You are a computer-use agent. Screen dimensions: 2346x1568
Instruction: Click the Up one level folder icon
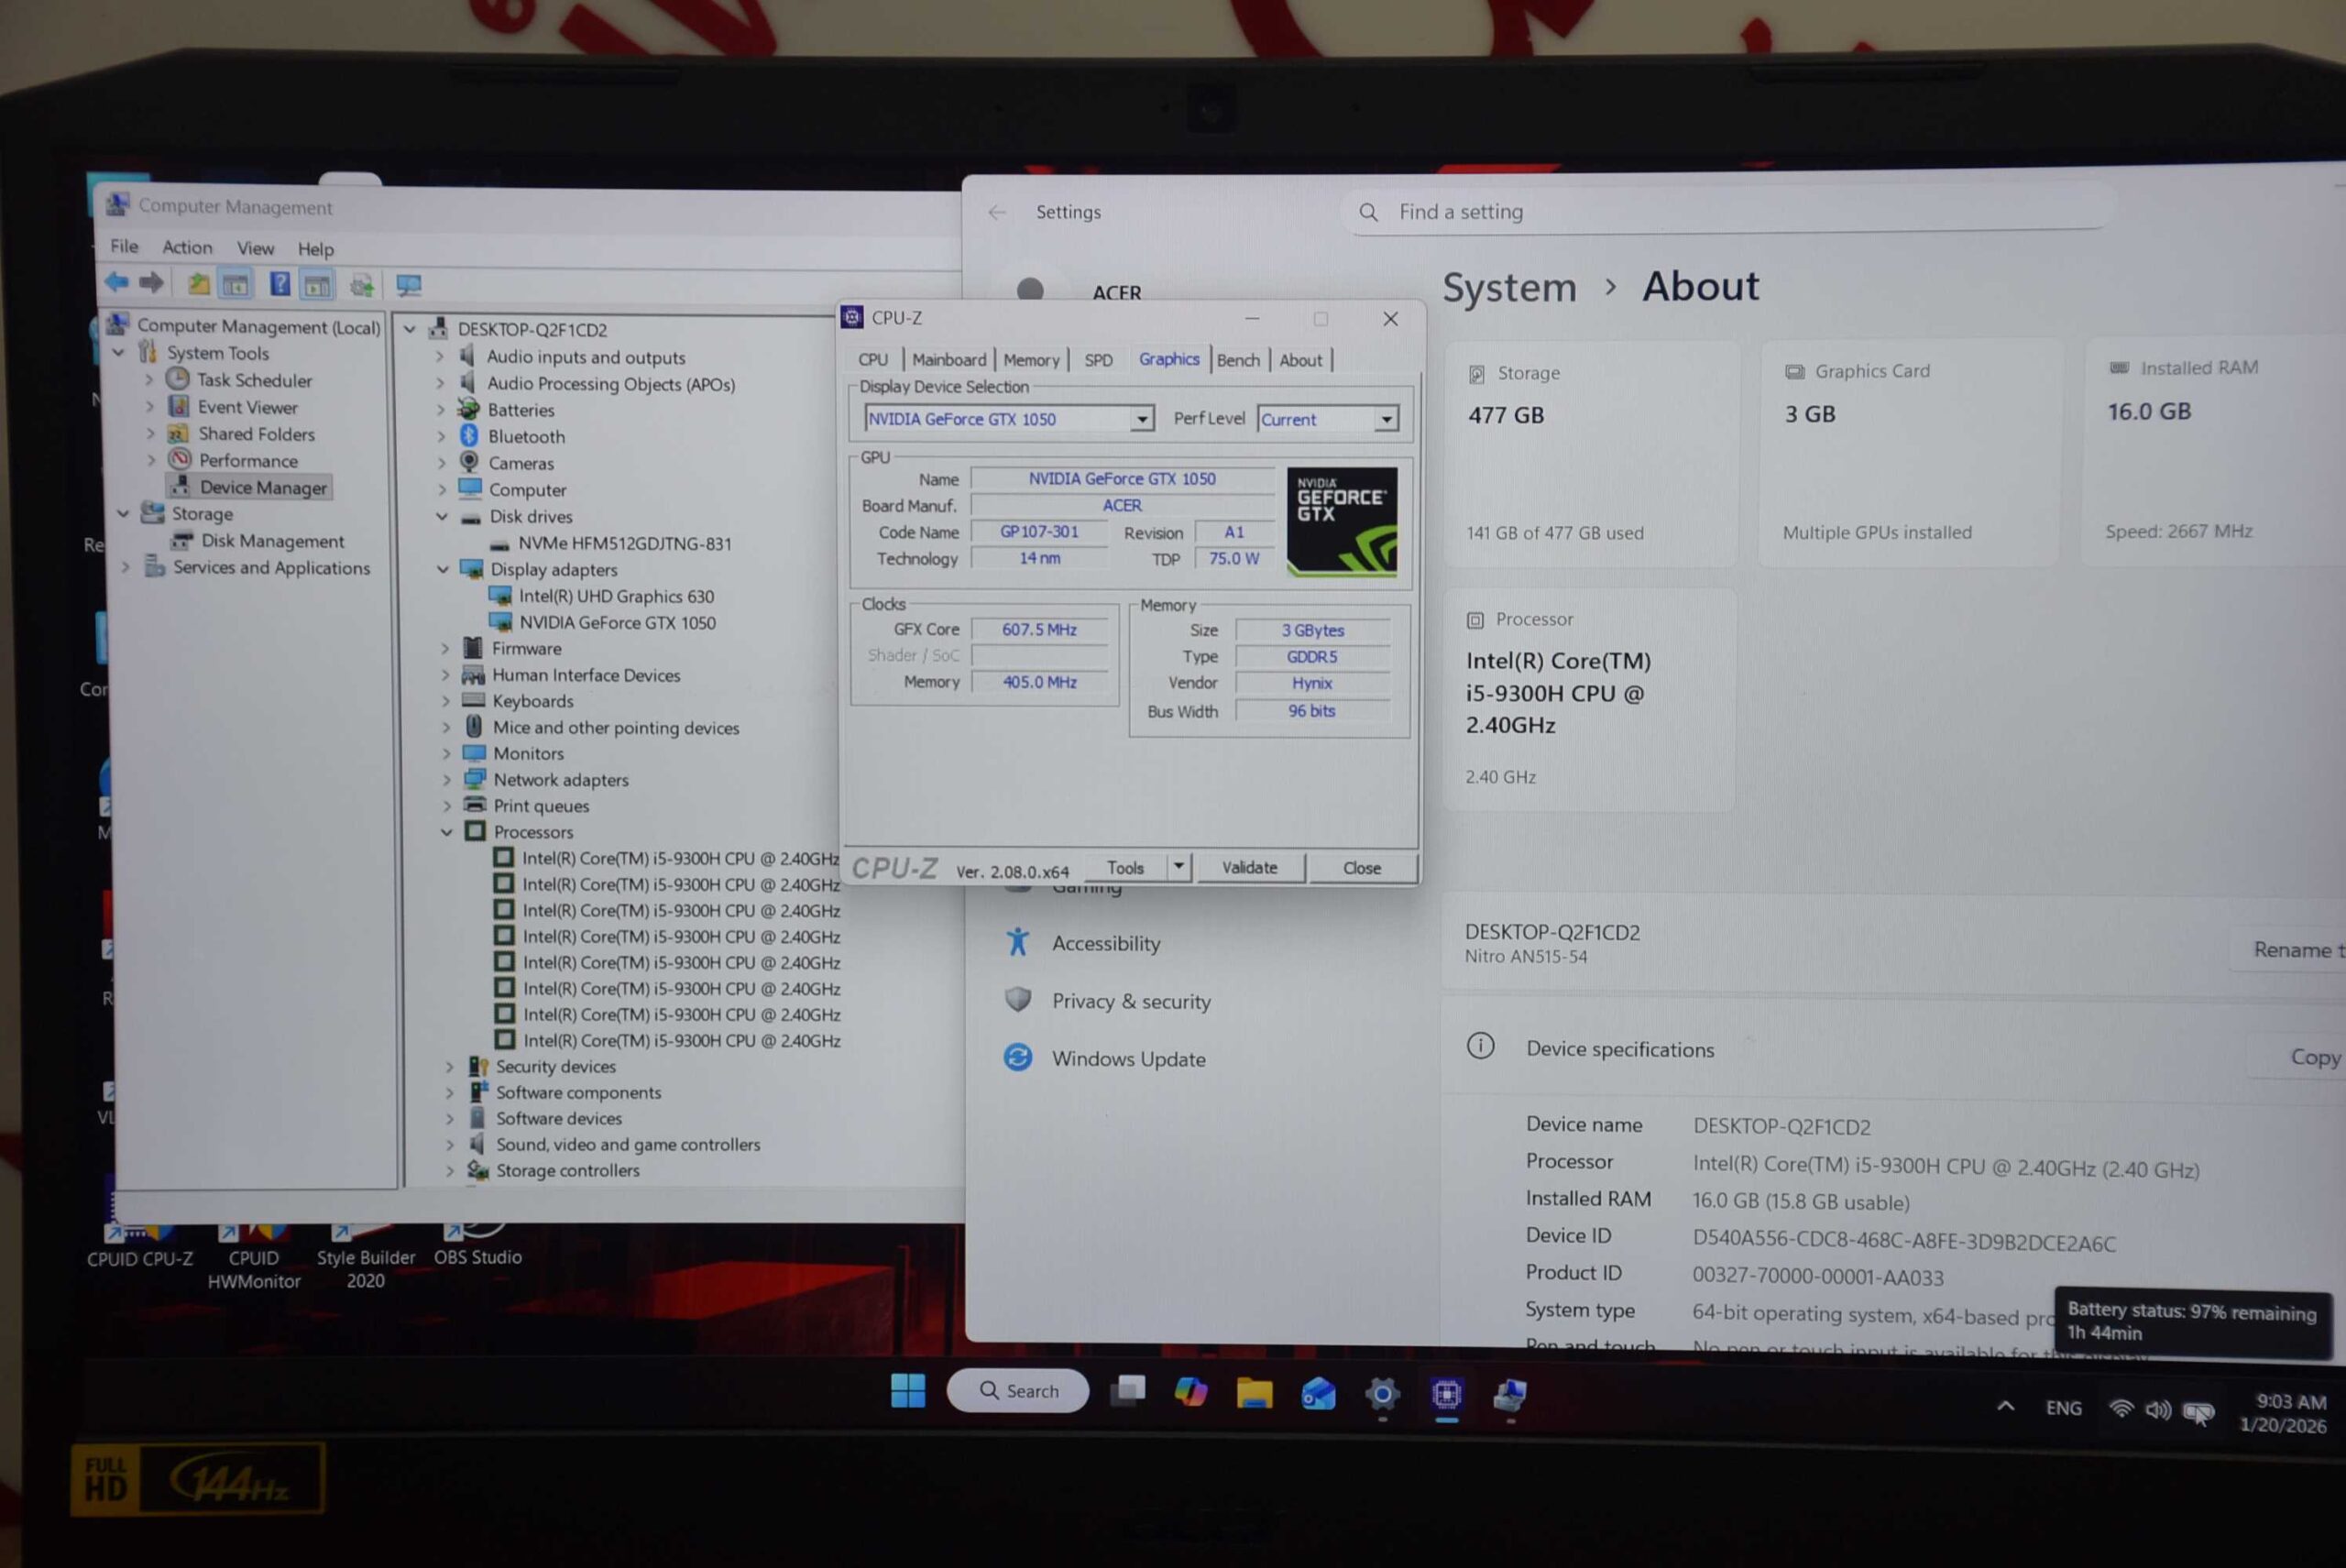[198, 285]
